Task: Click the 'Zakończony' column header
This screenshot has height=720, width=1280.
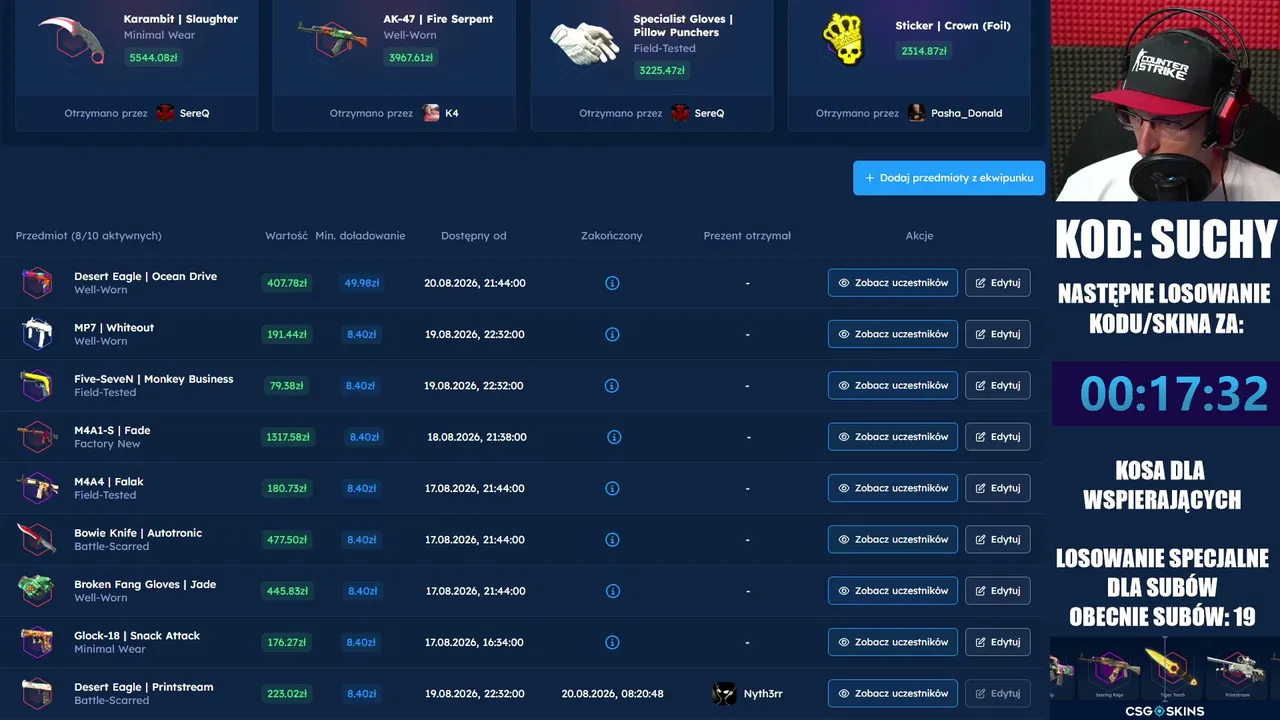Action: [612, 236]
